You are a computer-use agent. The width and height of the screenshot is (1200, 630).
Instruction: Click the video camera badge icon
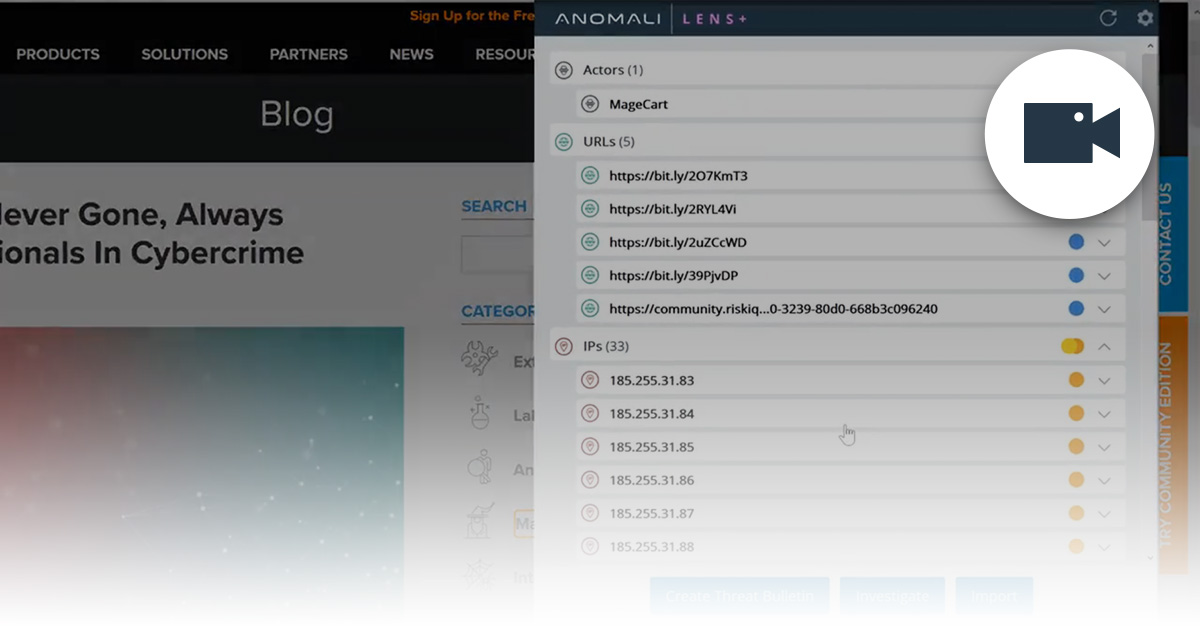click(x=1071, y=133)
